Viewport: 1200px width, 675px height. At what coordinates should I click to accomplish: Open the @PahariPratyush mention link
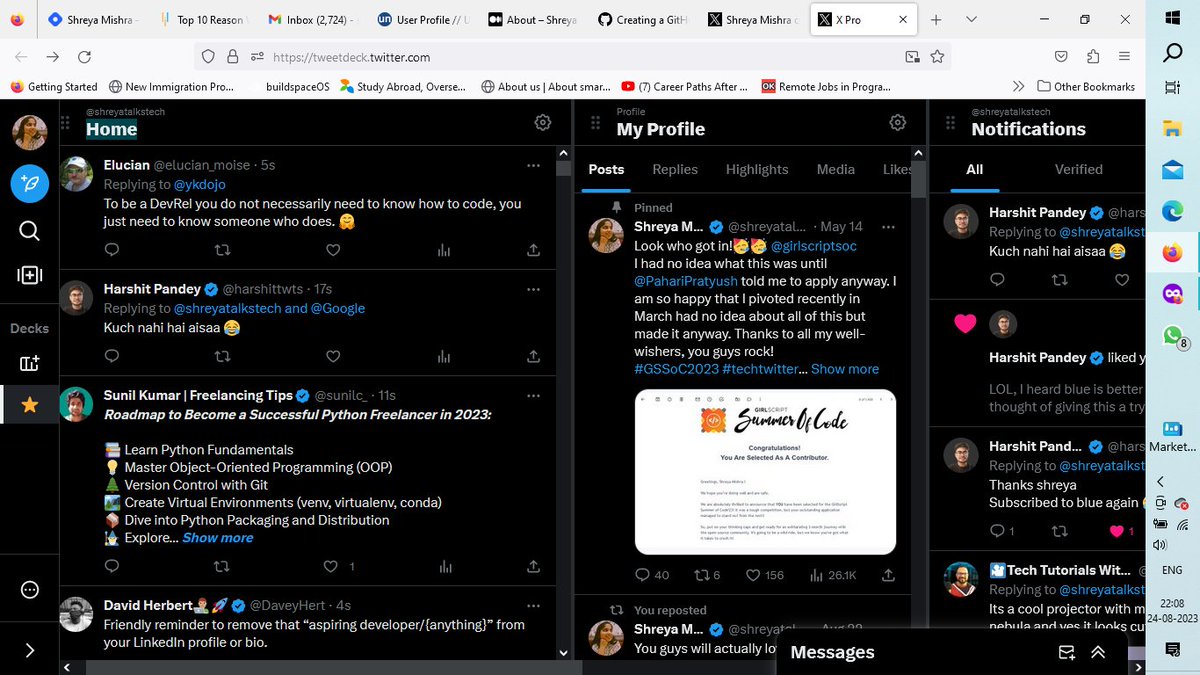click(x=688, y=280)
